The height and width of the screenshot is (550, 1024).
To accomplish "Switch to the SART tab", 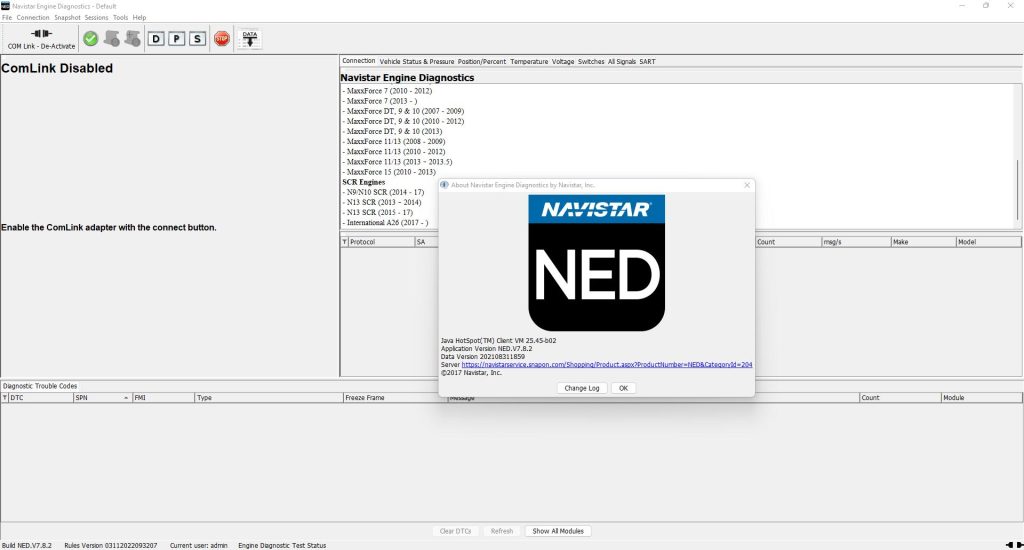I will 647,61.
